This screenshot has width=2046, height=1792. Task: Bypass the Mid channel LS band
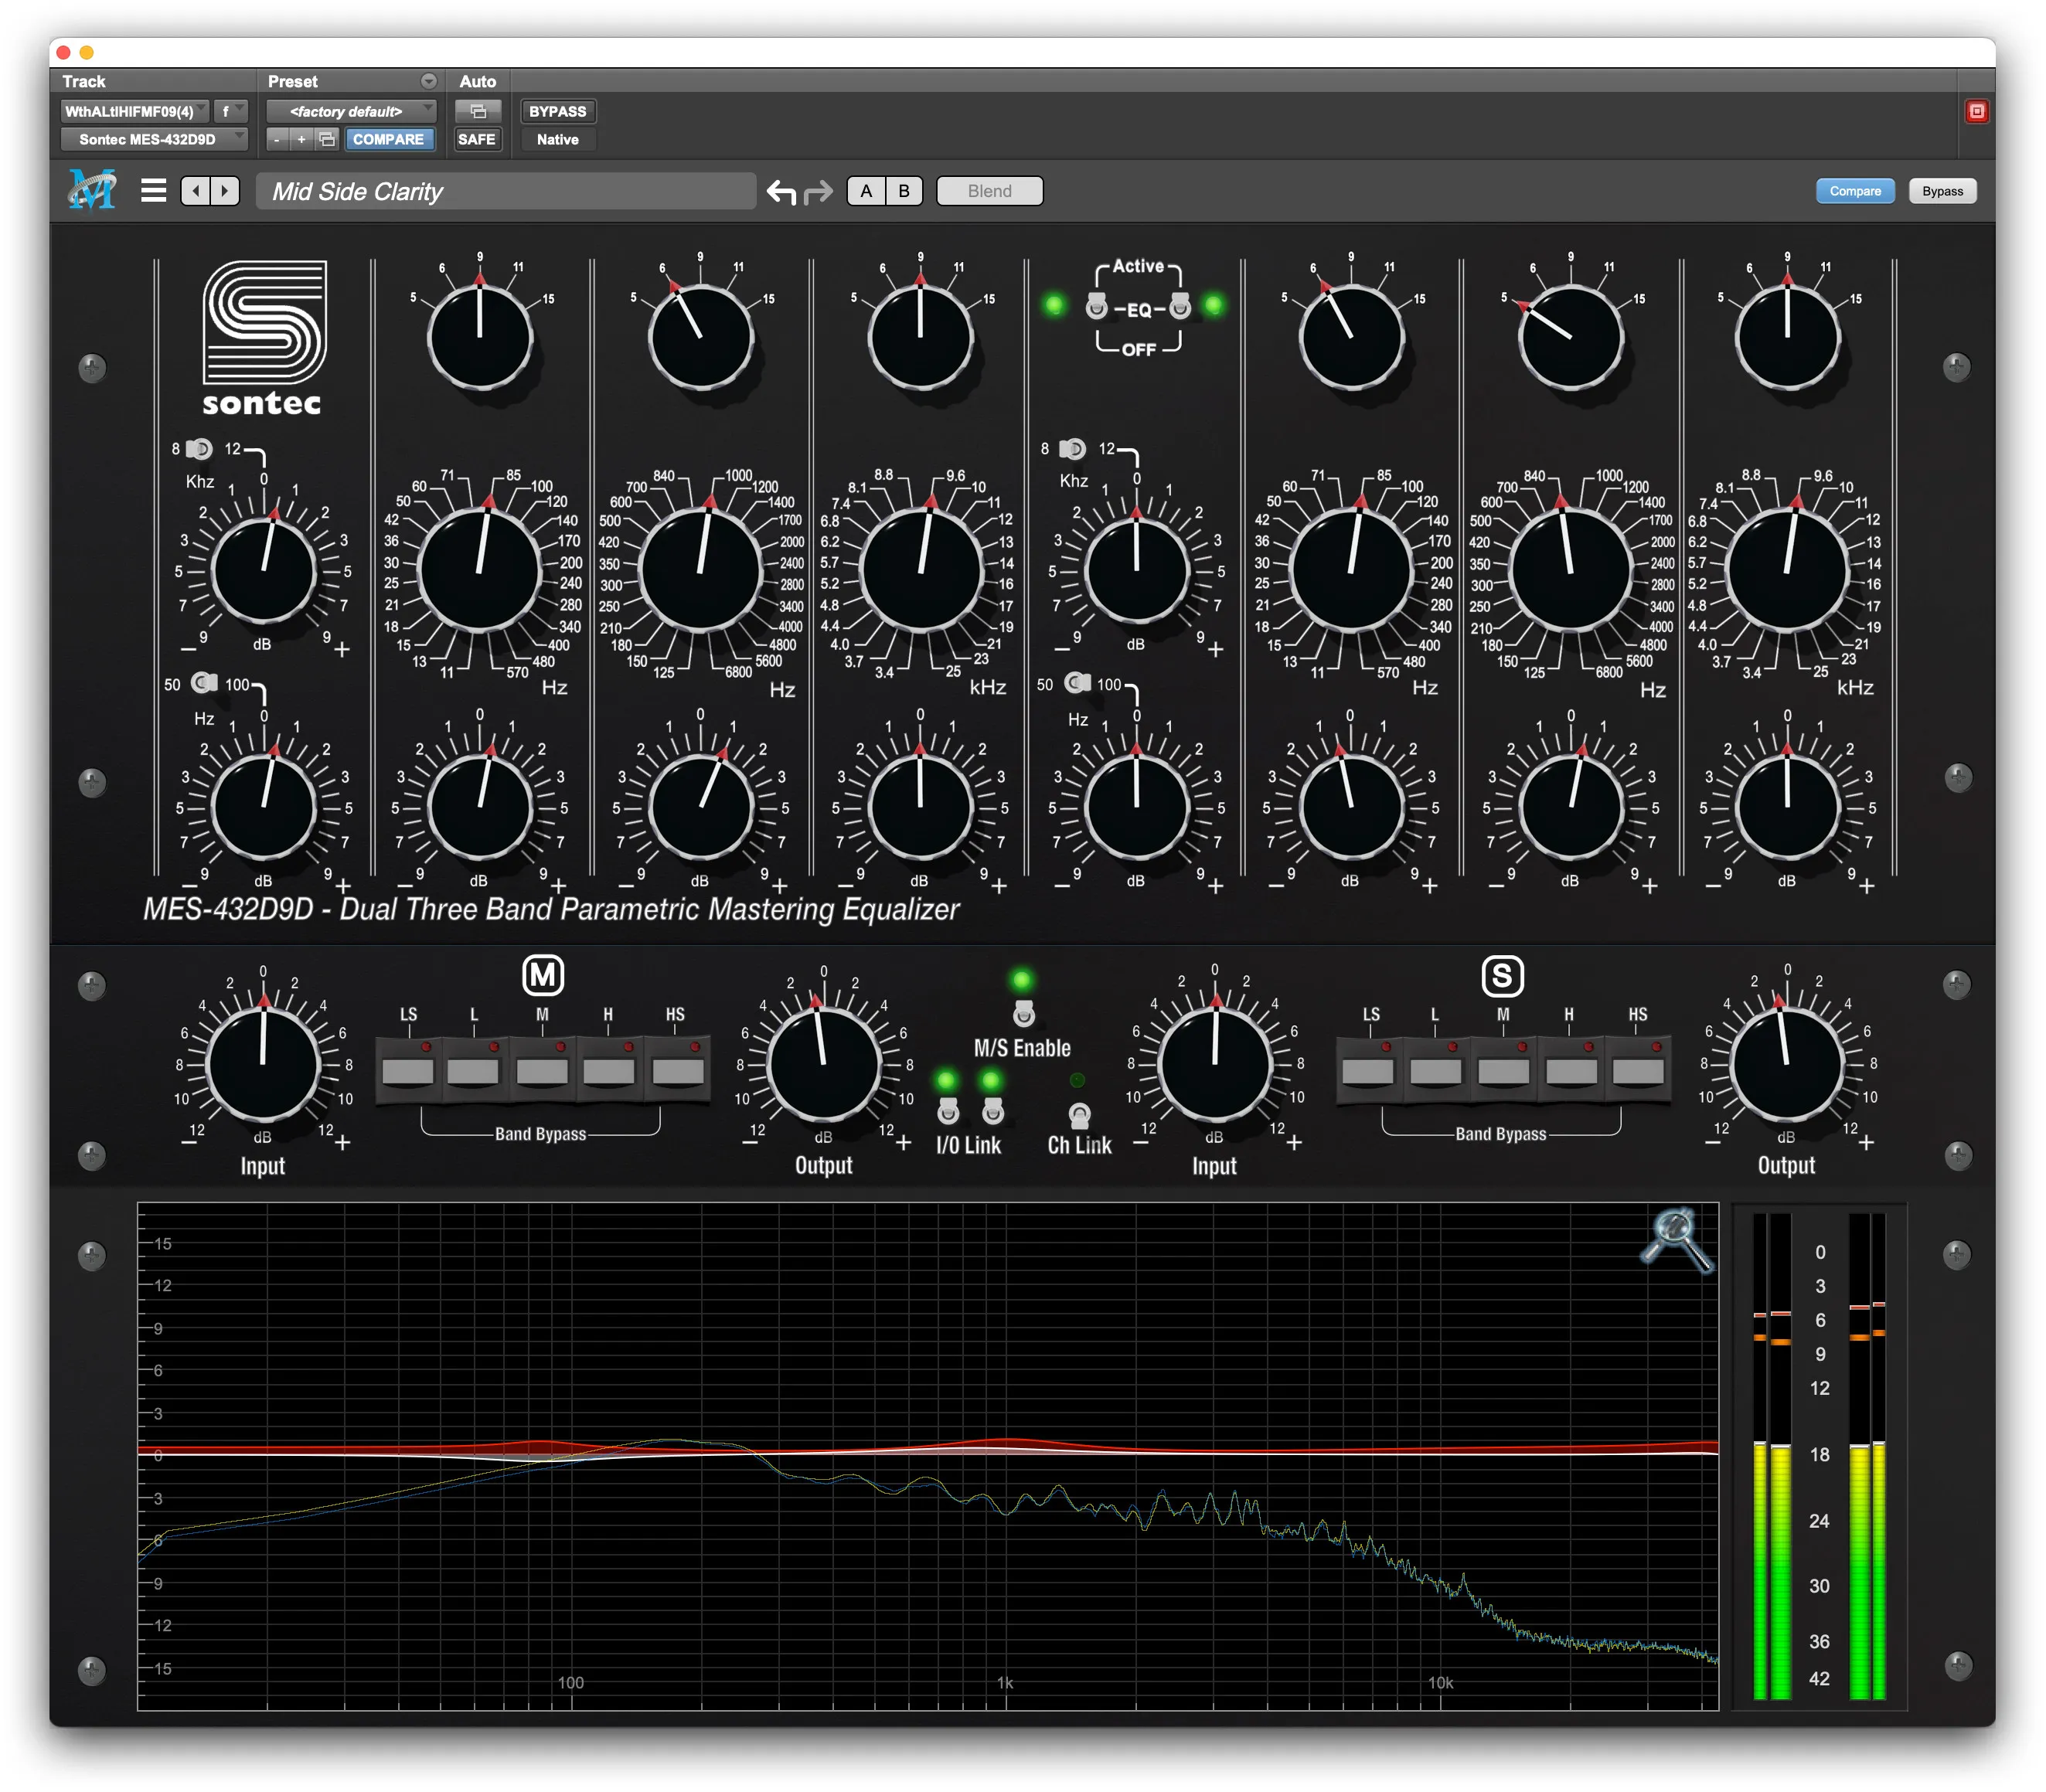tap(408, 1071)
